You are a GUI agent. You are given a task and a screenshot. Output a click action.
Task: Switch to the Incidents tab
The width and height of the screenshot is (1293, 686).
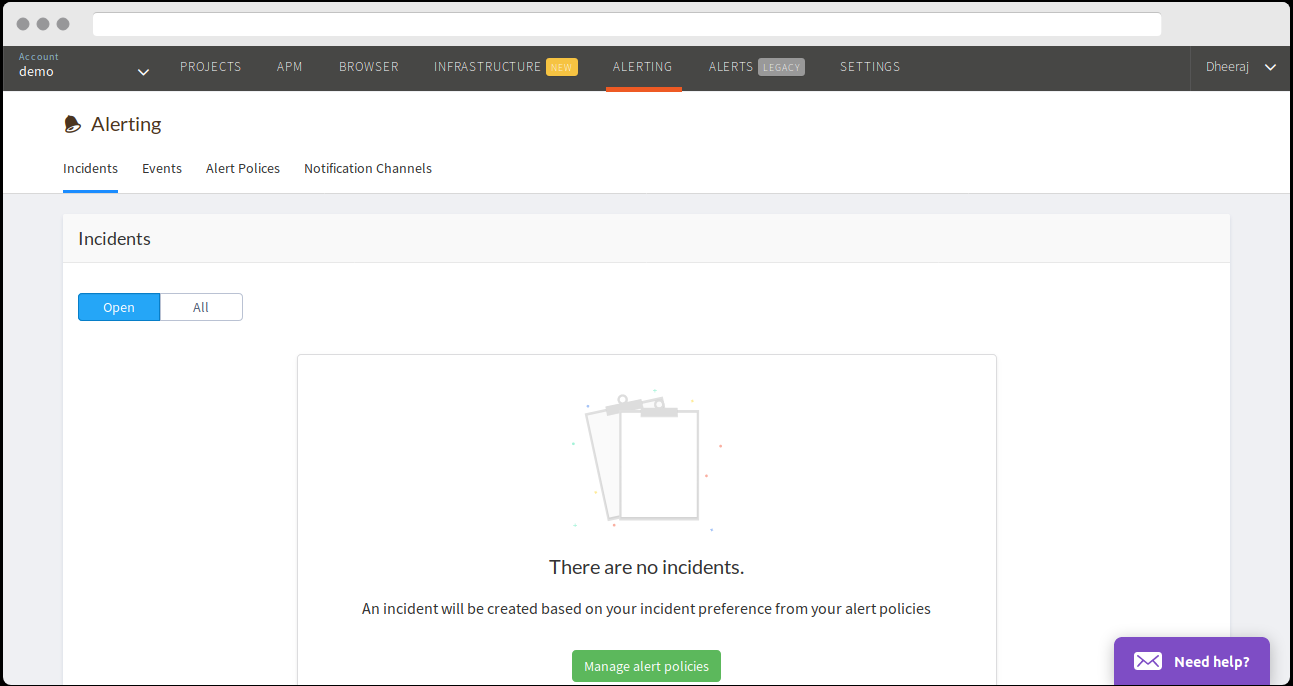(90, 168)
